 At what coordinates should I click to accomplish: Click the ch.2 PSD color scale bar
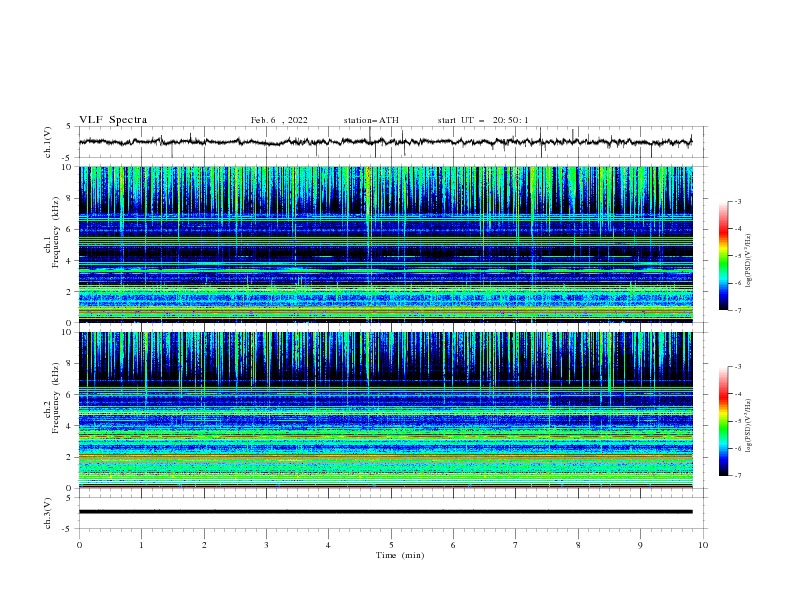723,421
